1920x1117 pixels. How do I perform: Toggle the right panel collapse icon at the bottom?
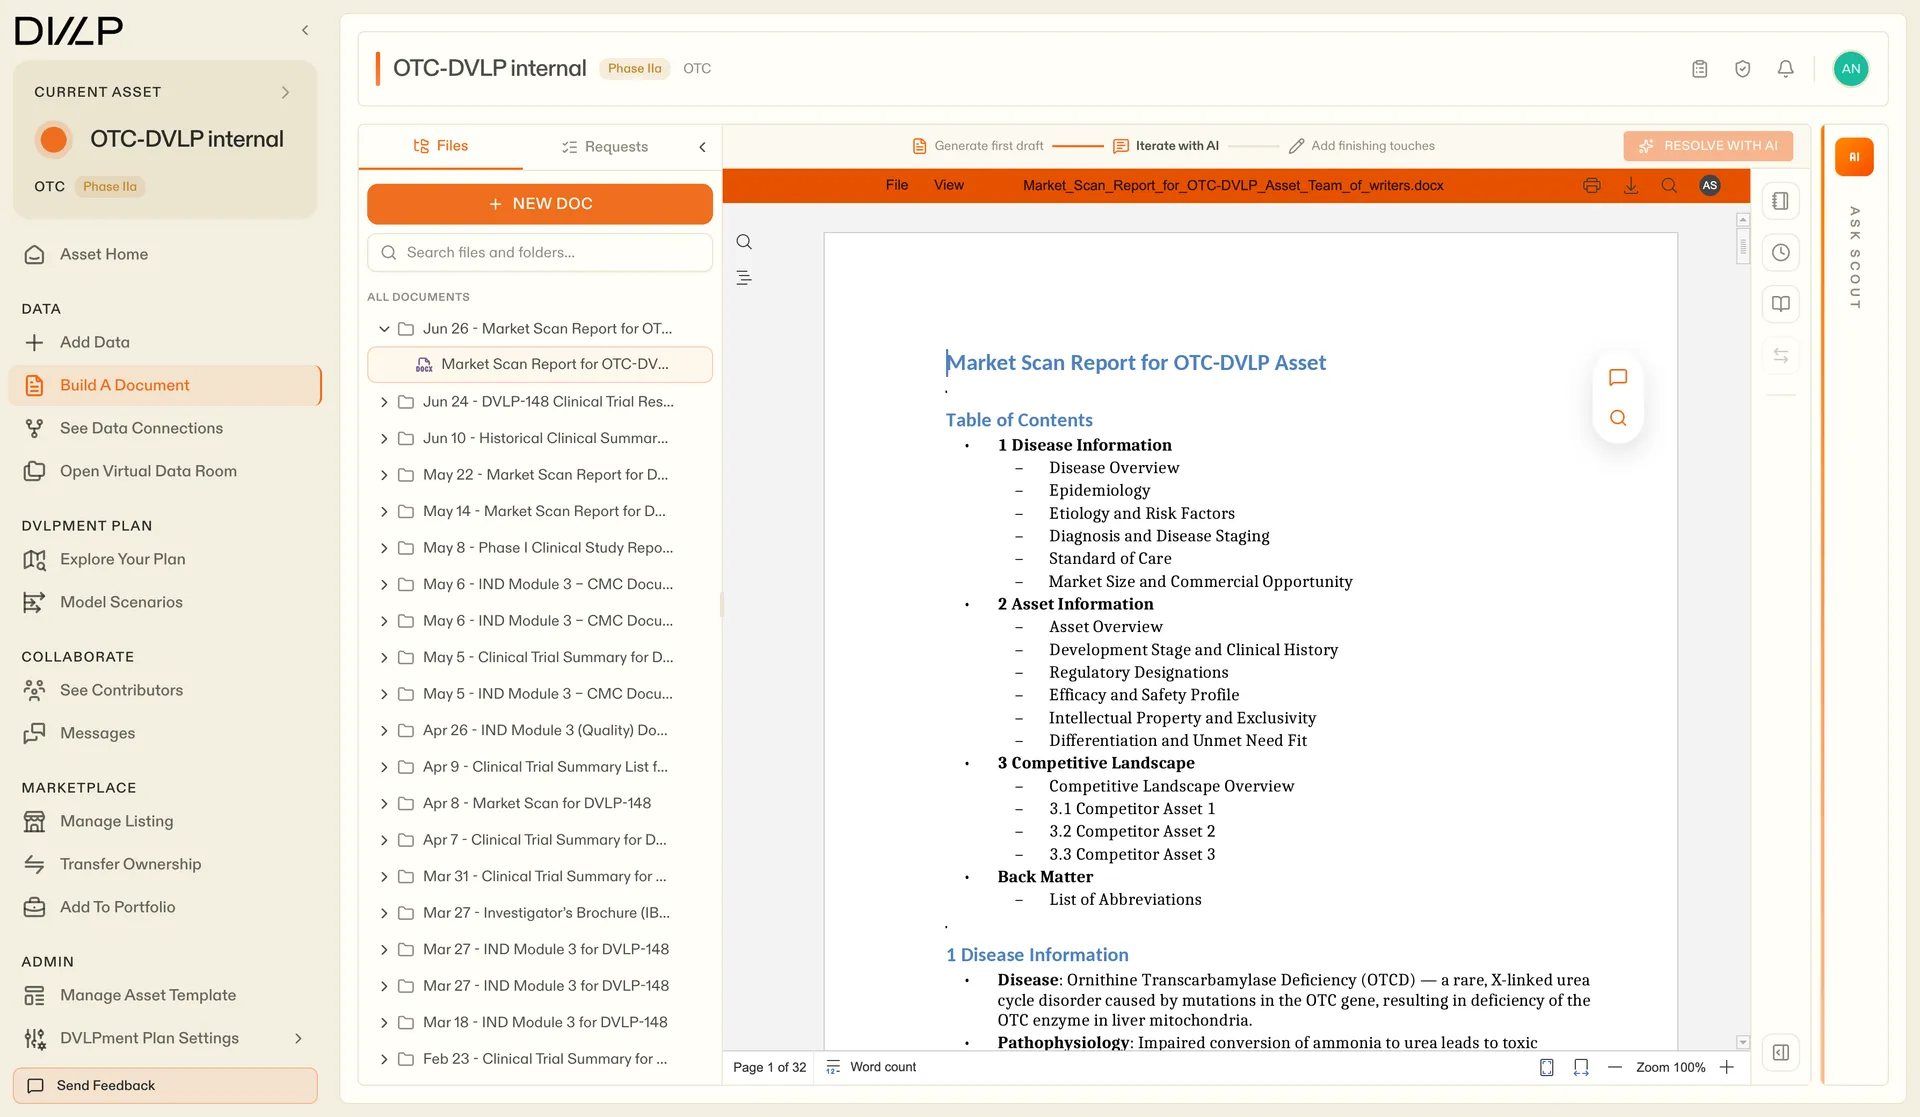[1780, 1052]
